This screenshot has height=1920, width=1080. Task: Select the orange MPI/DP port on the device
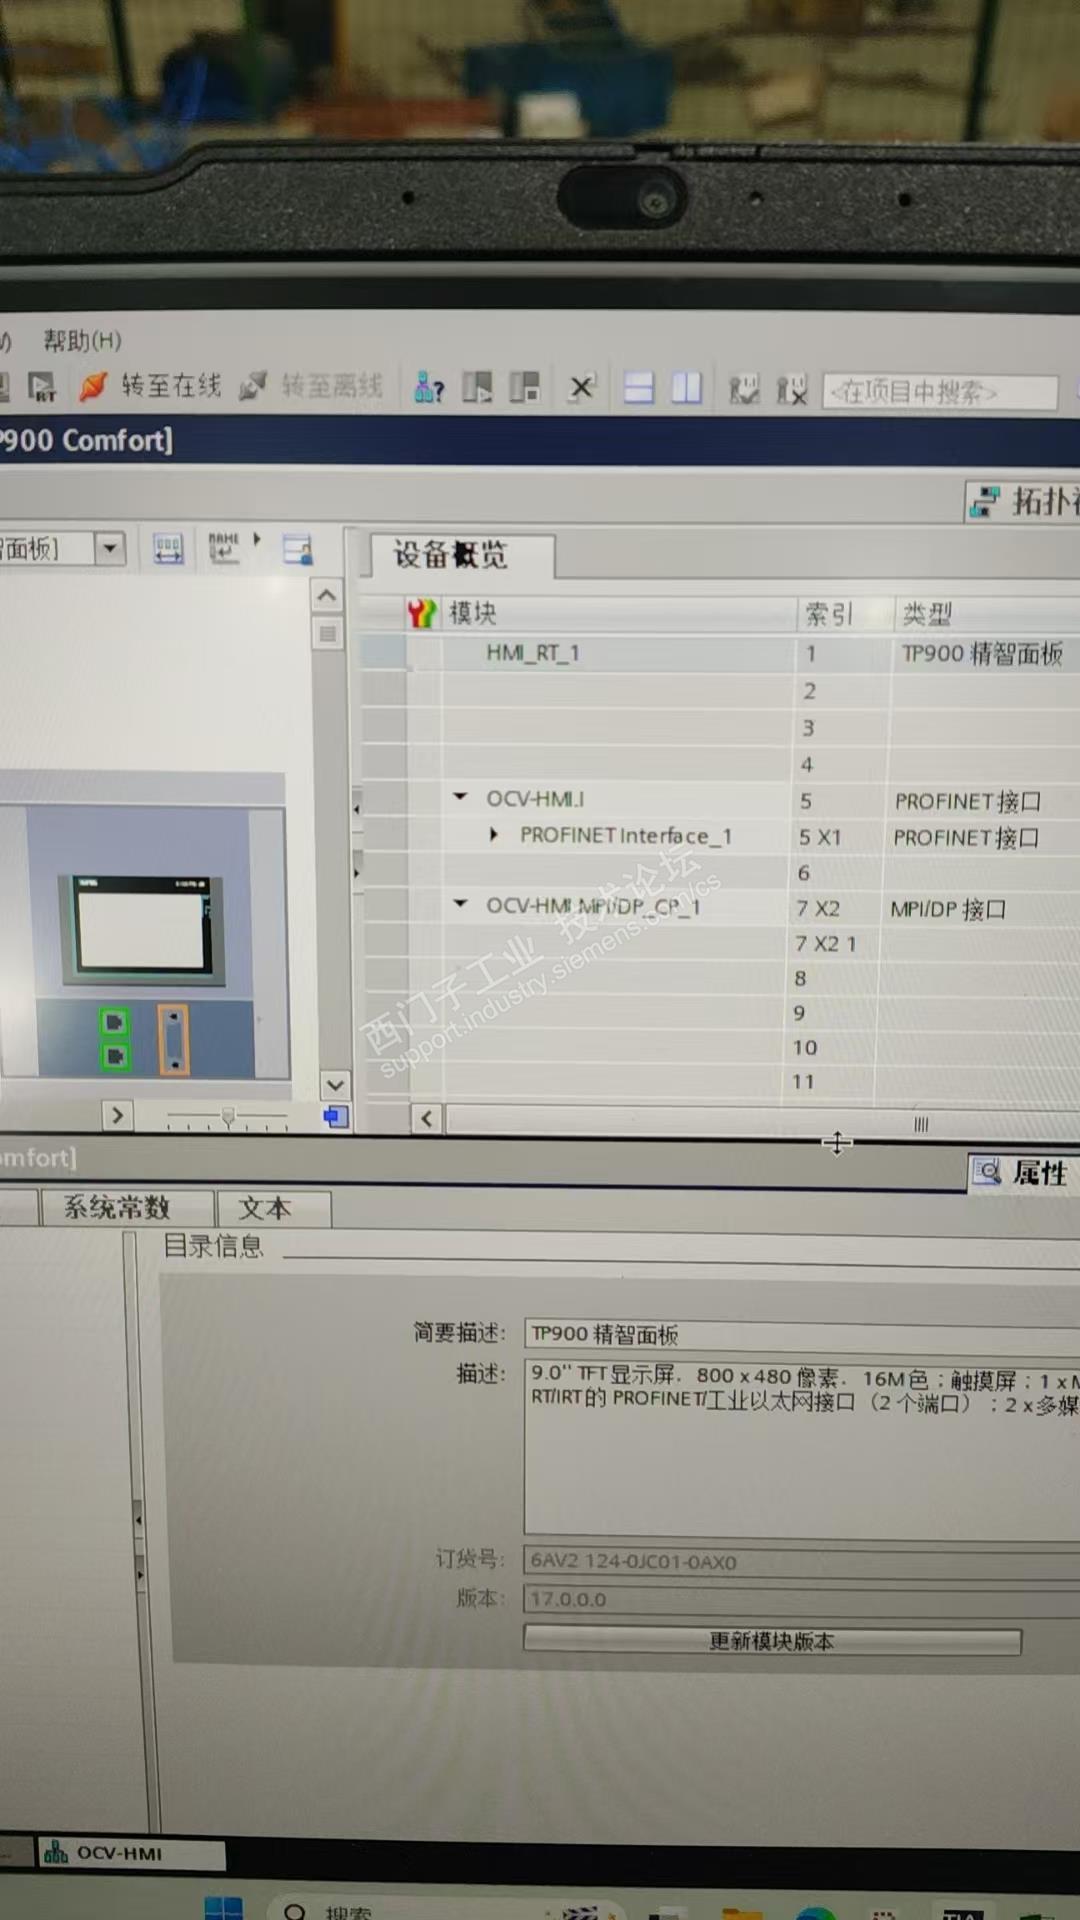tap(173, 1039)
